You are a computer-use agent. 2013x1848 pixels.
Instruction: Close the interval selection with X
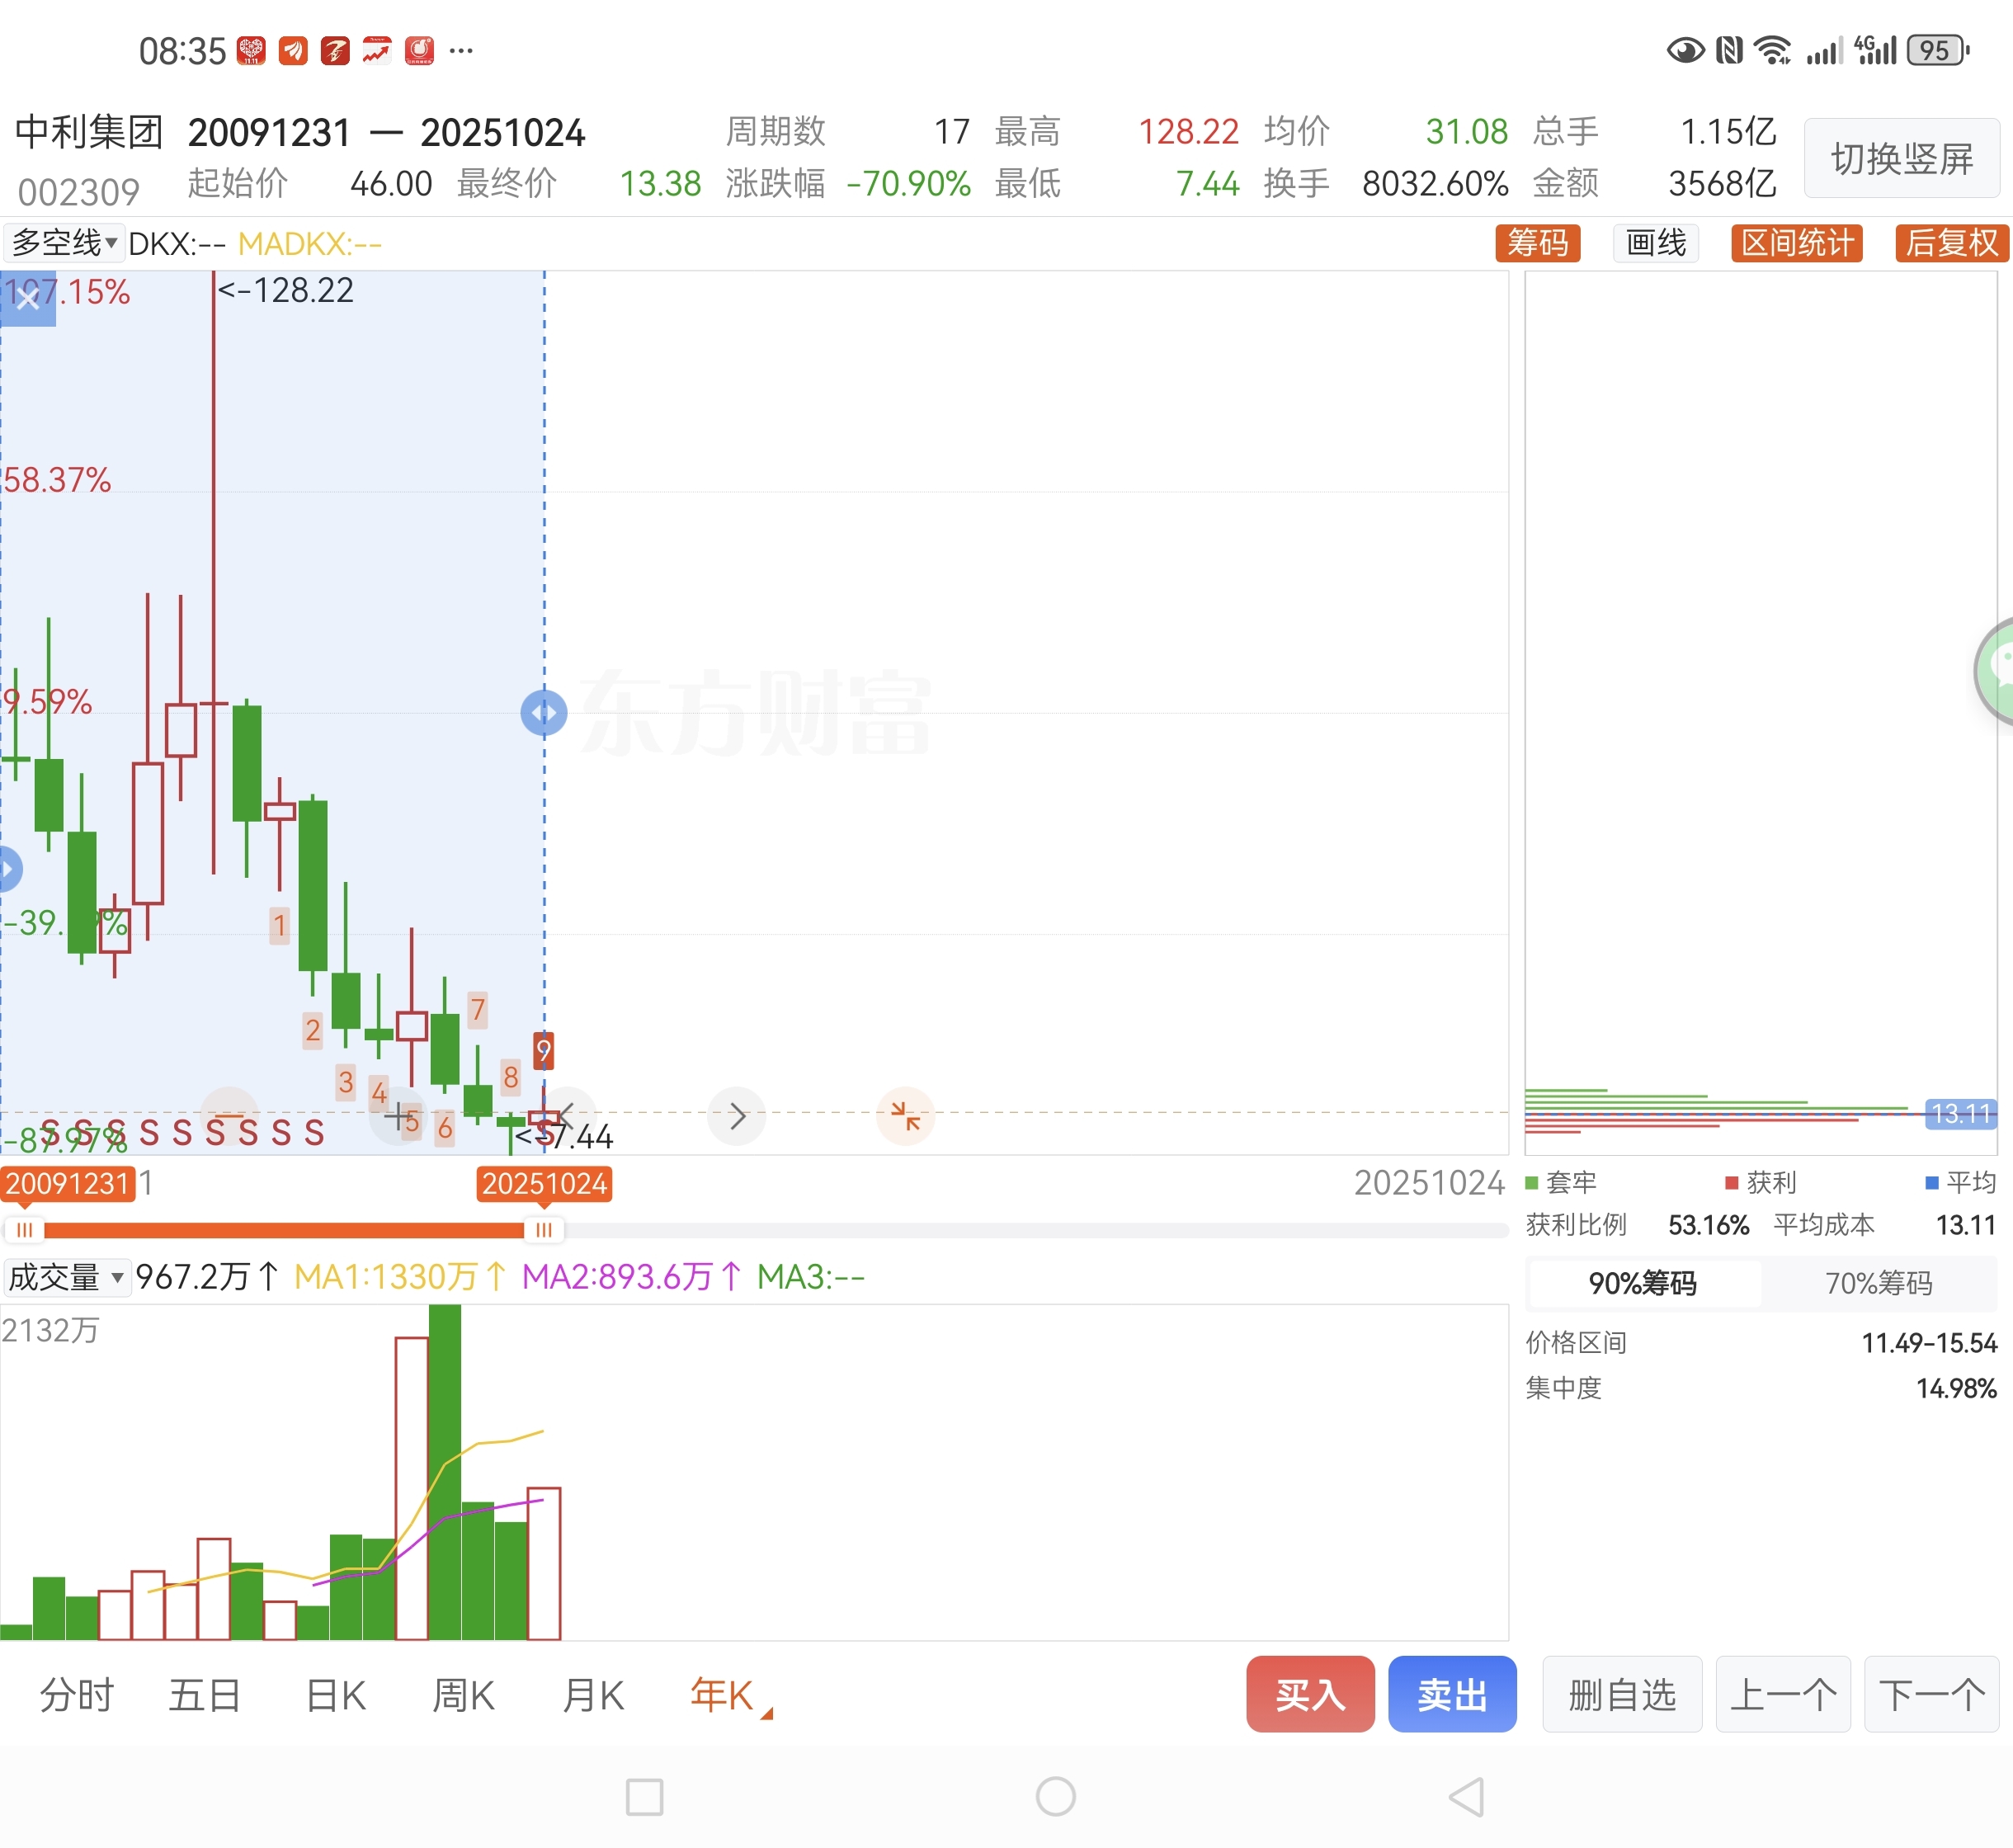[28, 298]
